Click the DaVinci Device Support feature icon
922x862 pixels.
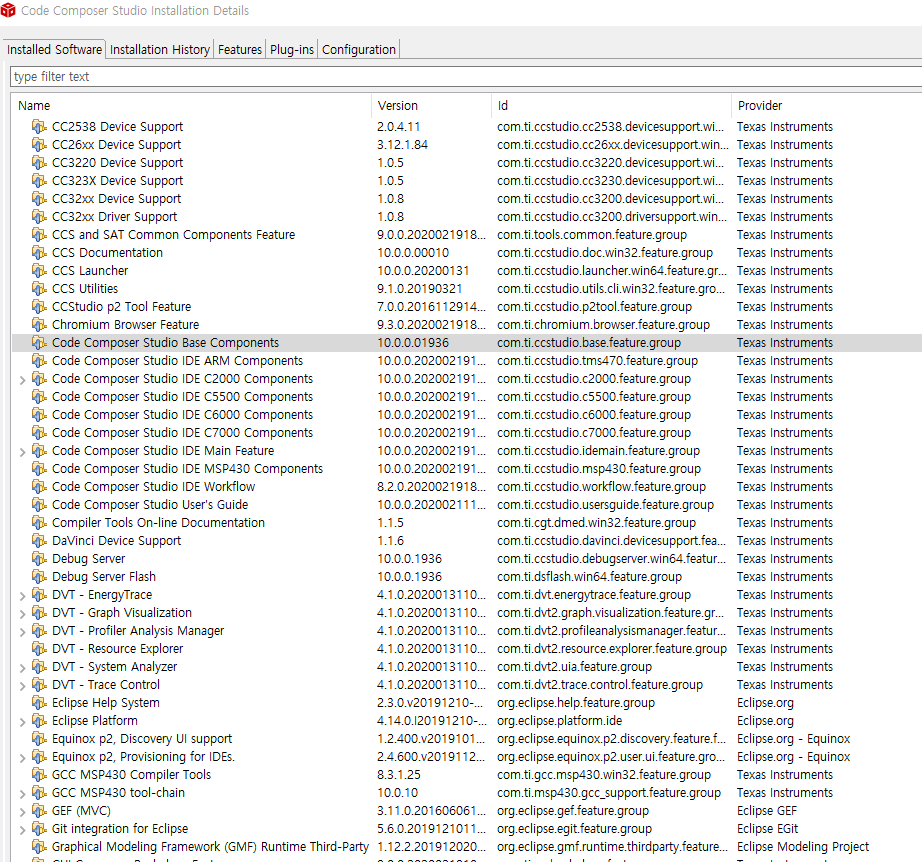point(39,540)
